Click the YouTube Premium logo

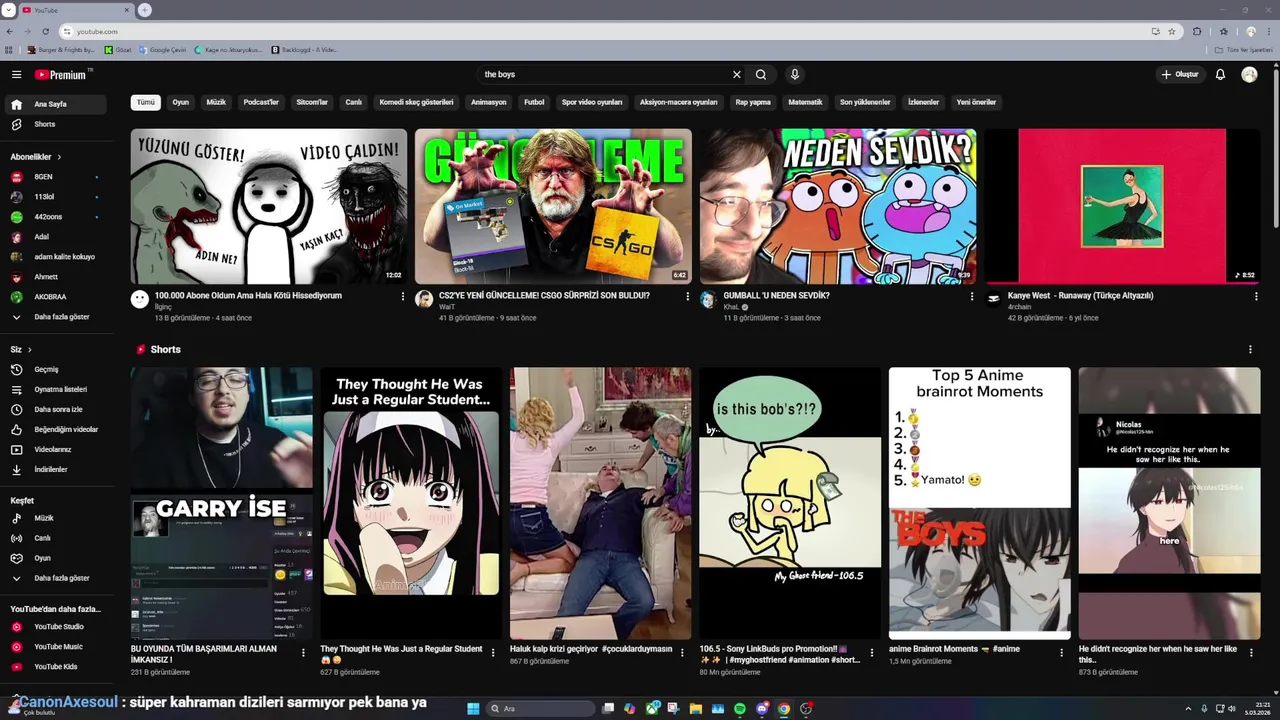coord(62,75)
